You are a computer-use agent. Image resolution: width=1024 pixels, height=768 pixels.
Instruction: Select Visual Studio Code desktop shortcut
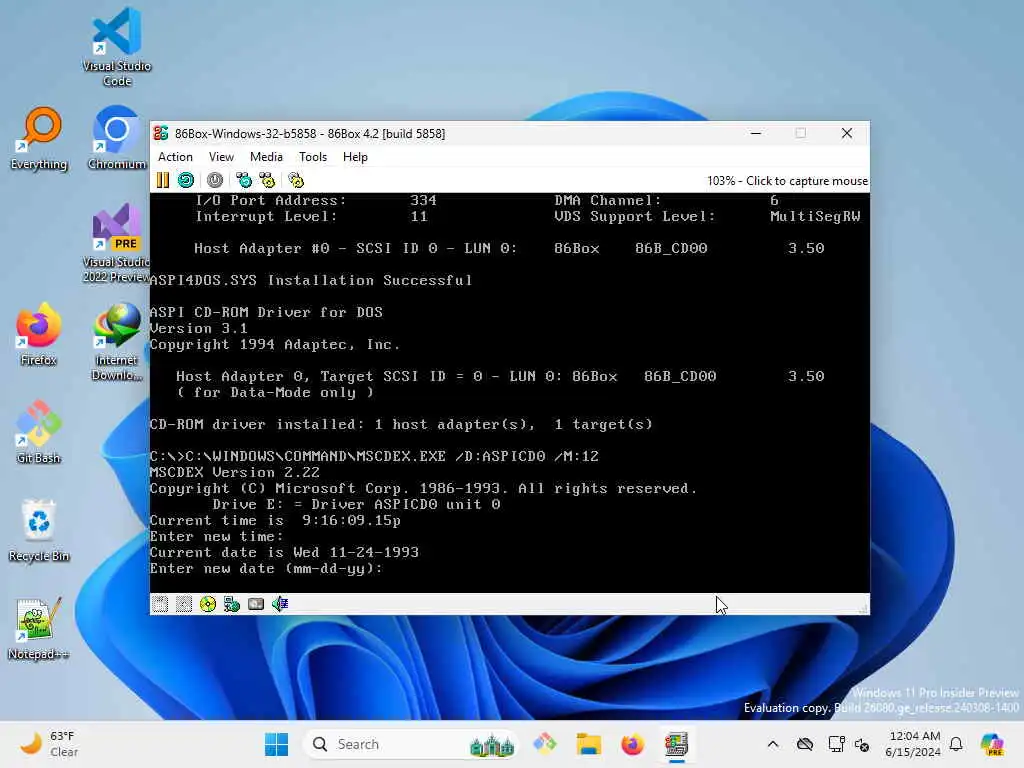(117, 47)
